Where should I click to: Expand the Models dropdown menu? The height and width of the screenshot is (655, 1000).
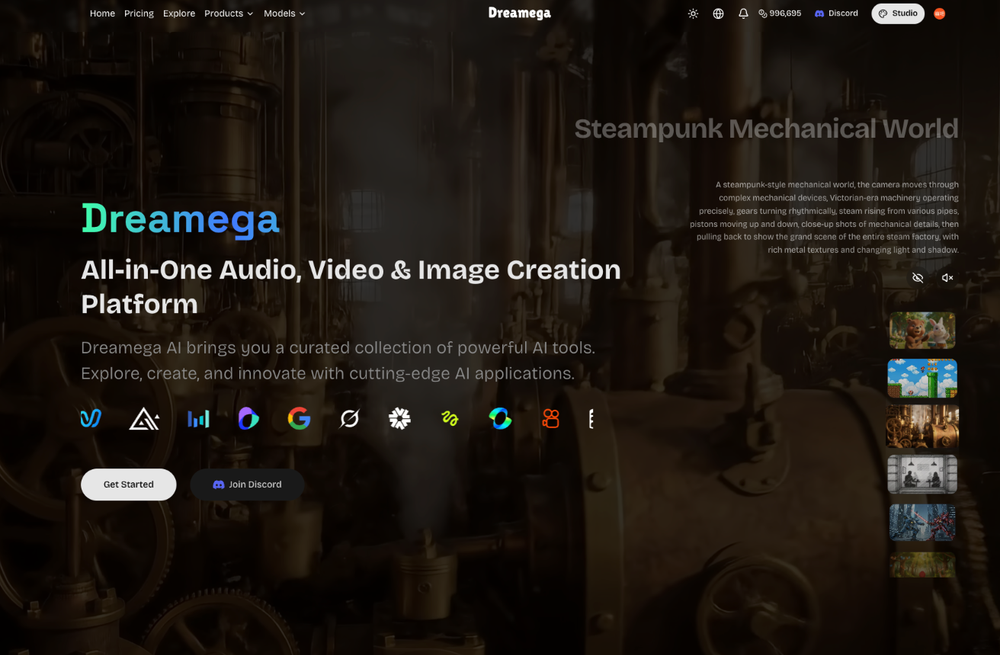[x=284, y=13]
